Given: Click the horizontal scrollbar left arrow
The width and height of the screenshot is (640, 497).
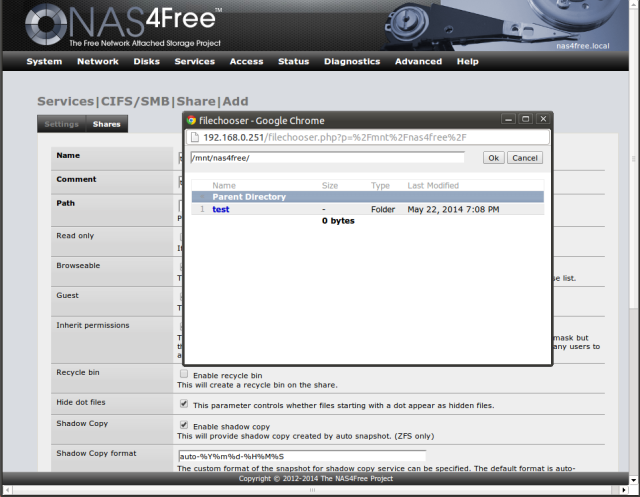Looking at the screenshot, I should (x=7, y=490).
